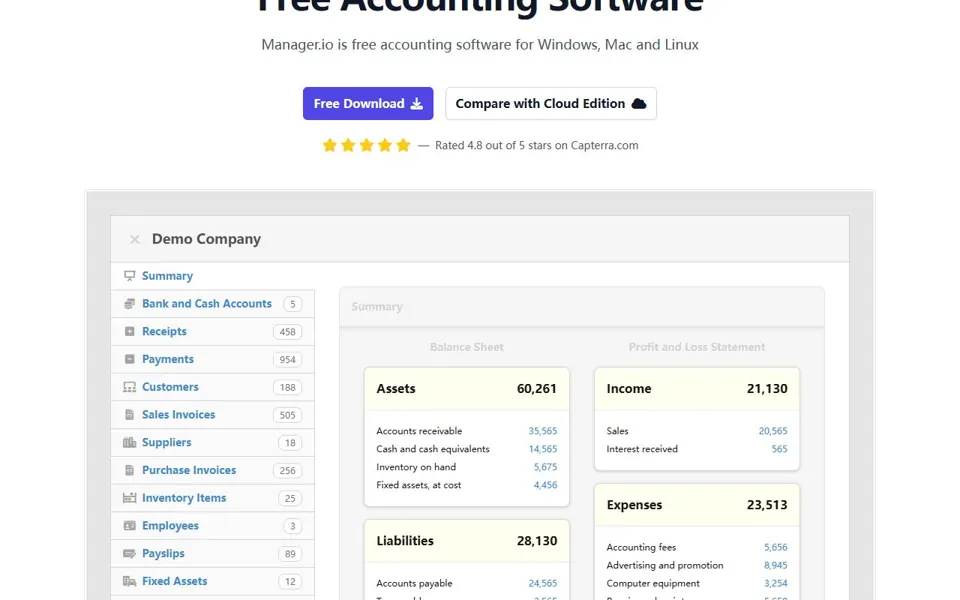The width and height of the screenshot is (960, 600).
Task: Click the Sales Invoices count badge 505
Action: pos(288,415)
